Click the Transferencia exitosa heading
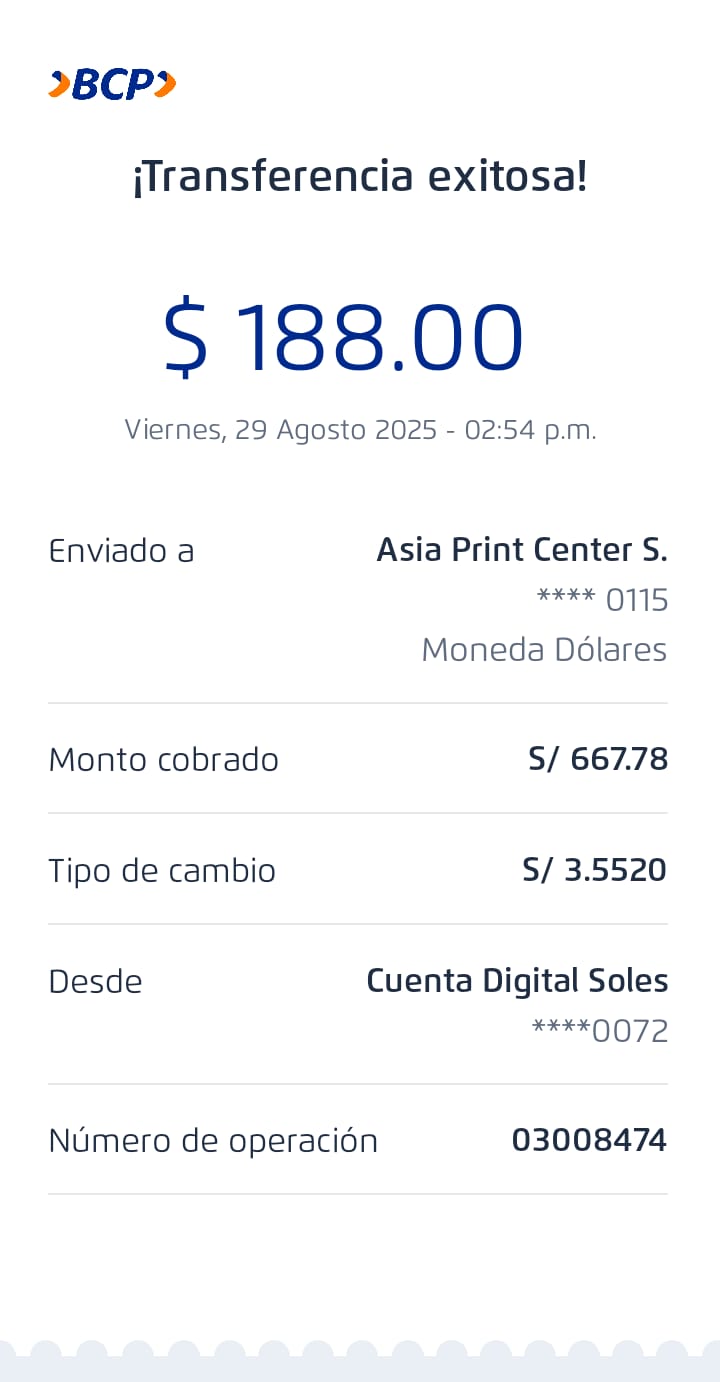The height and width of the screenshot is (1382, 720). click(360, 177)
